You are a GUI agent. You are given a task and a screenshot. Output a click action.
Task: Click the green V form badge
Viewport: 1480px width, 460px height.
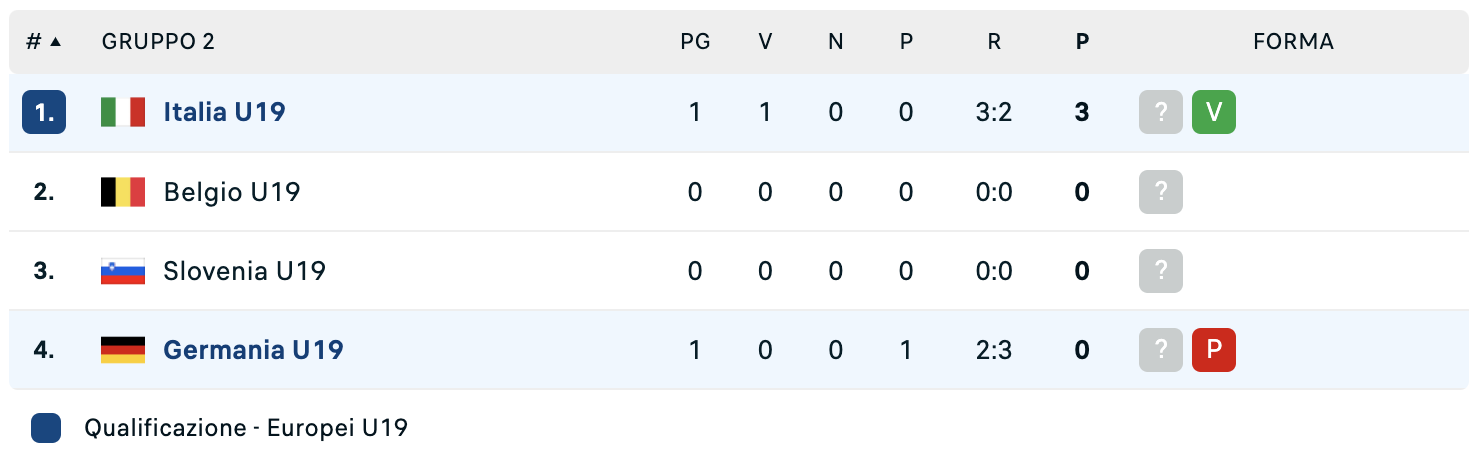pos(1214,112)
